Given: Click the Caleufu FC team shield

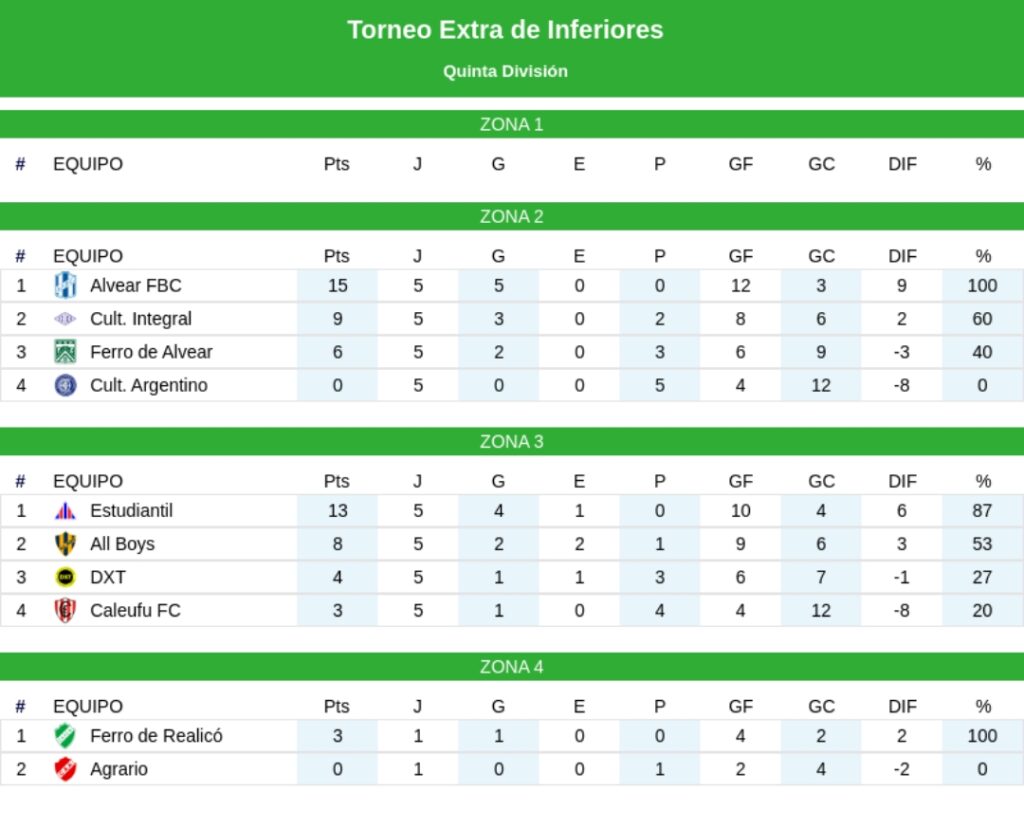Looking at the screenshot, I should 65,610.
